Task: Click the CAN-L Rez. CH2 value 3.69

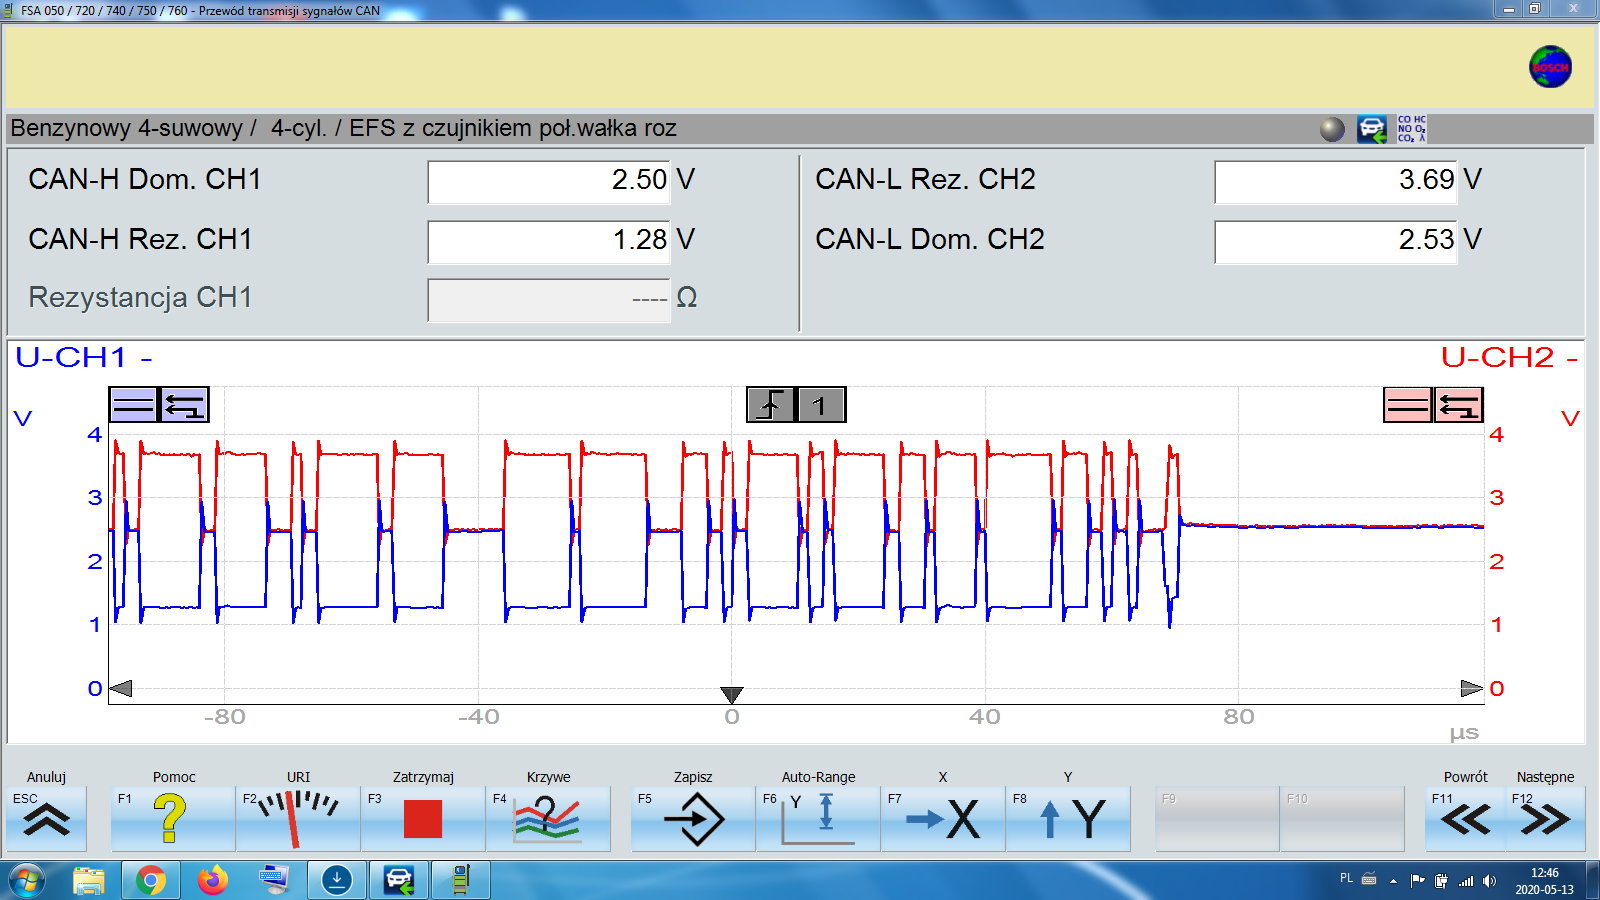Action: point(1336,181)
